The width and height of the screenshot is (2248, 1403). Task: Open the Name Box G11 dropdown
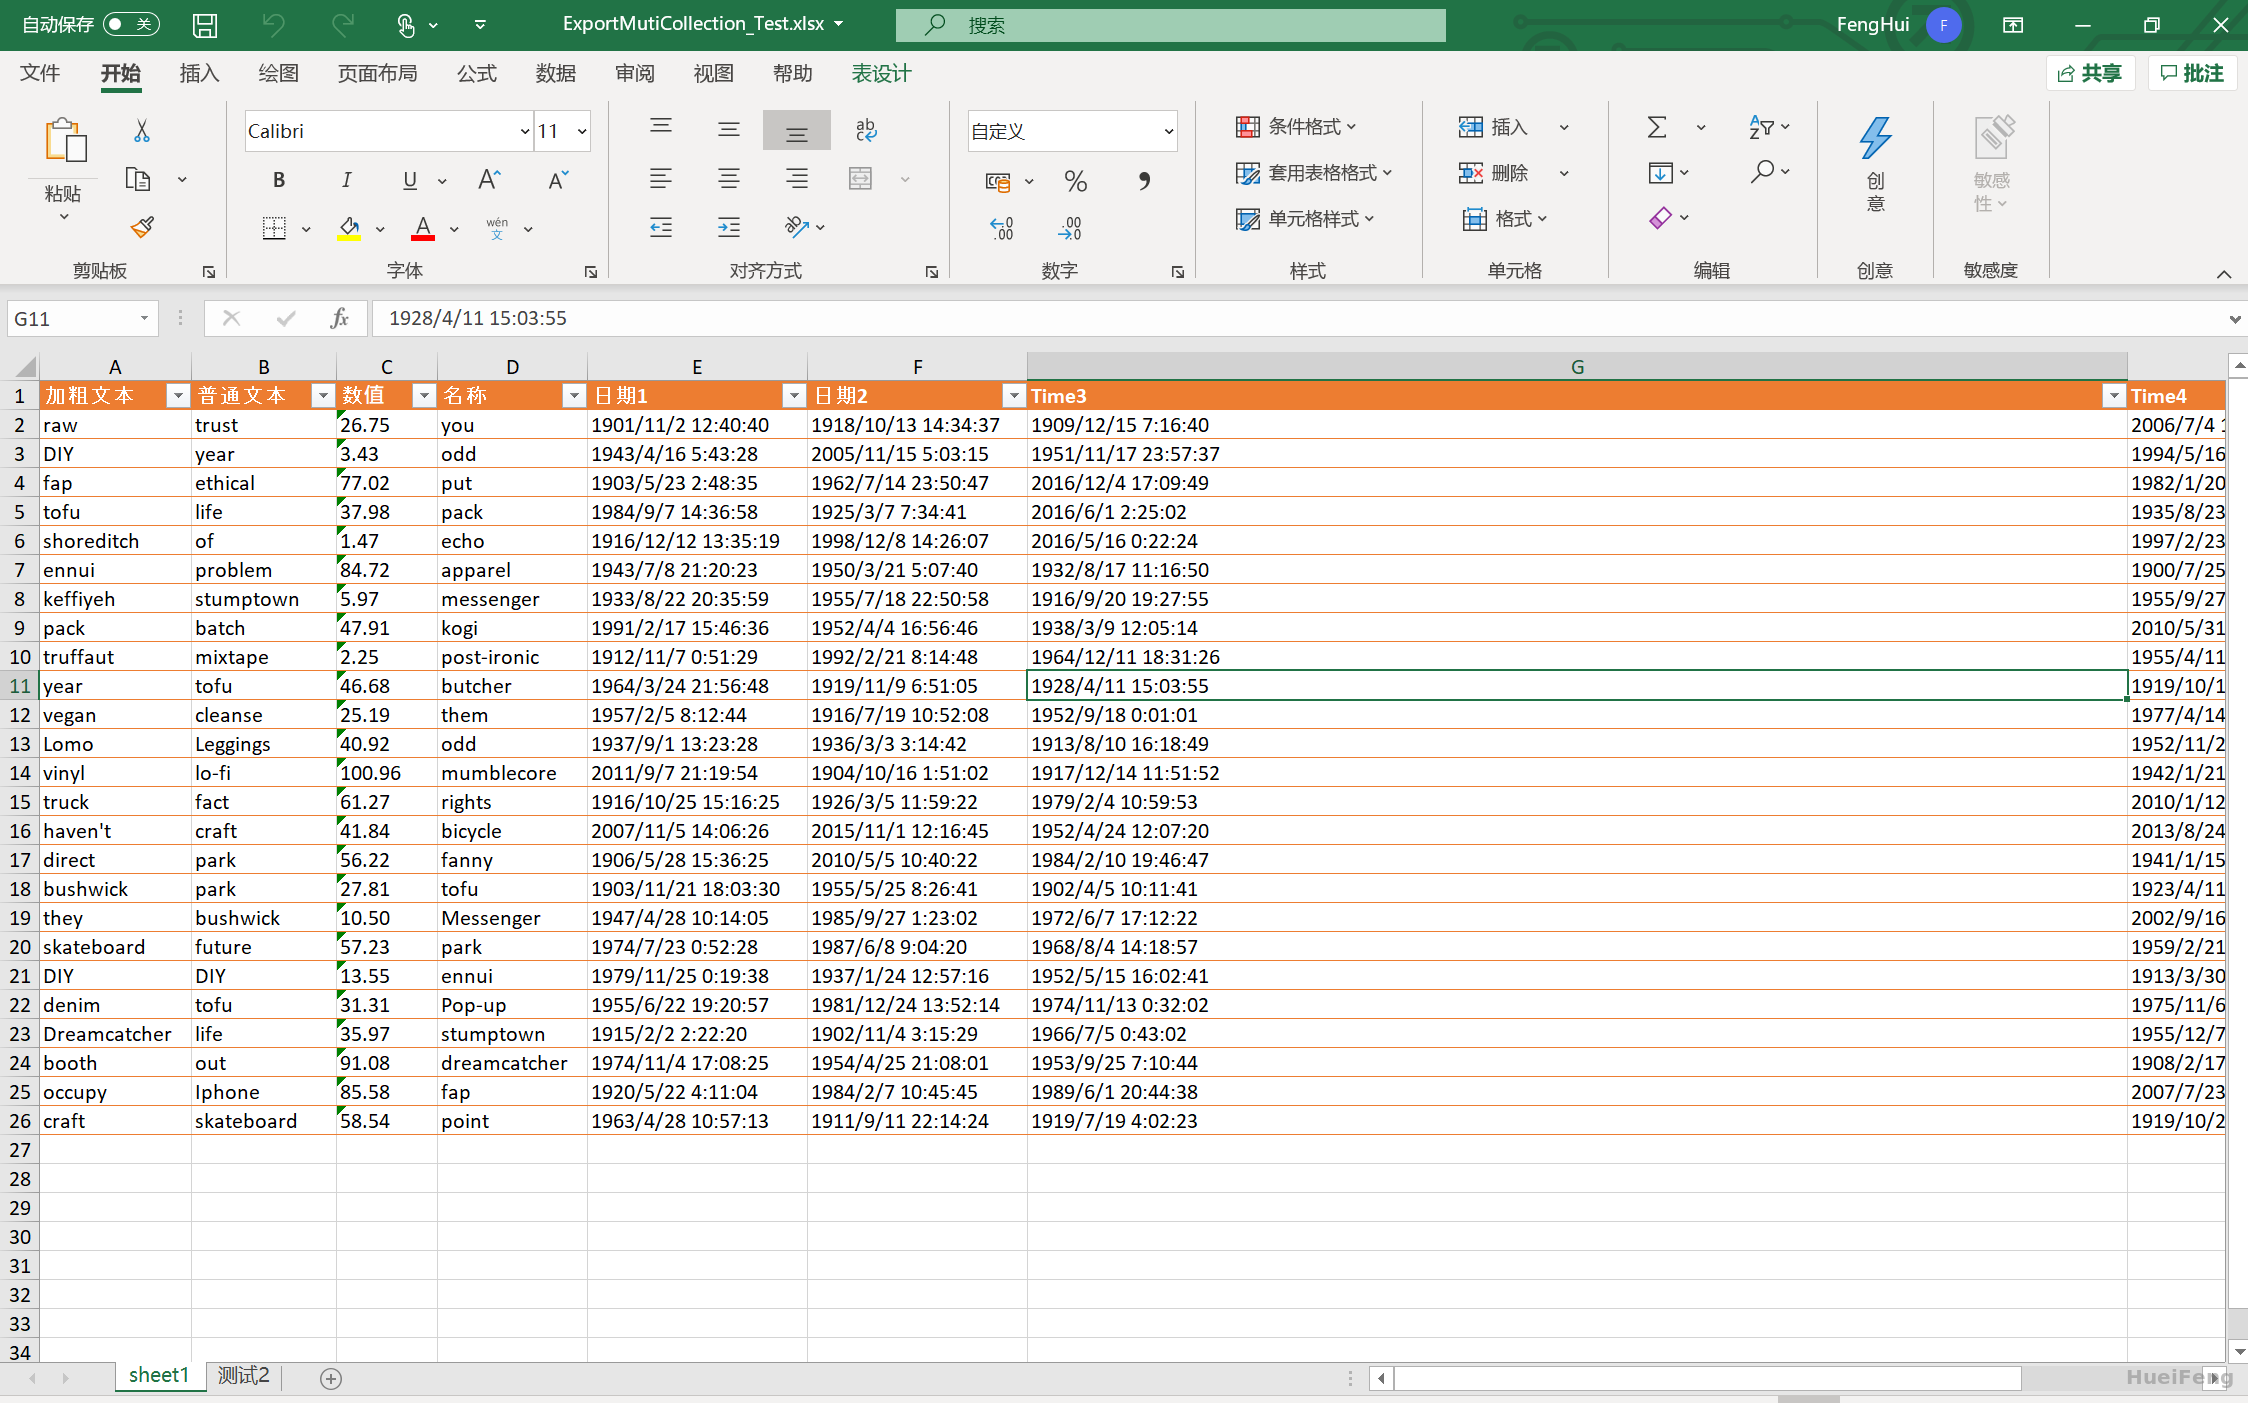144,318
